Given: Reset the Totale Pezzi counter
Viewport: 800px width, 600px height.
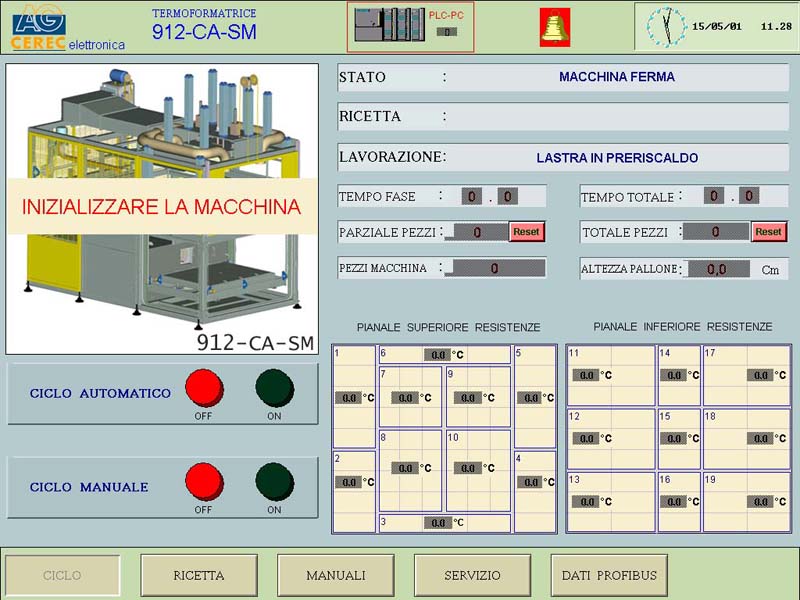Looking at the screenshot, I should tap(768, 231).
